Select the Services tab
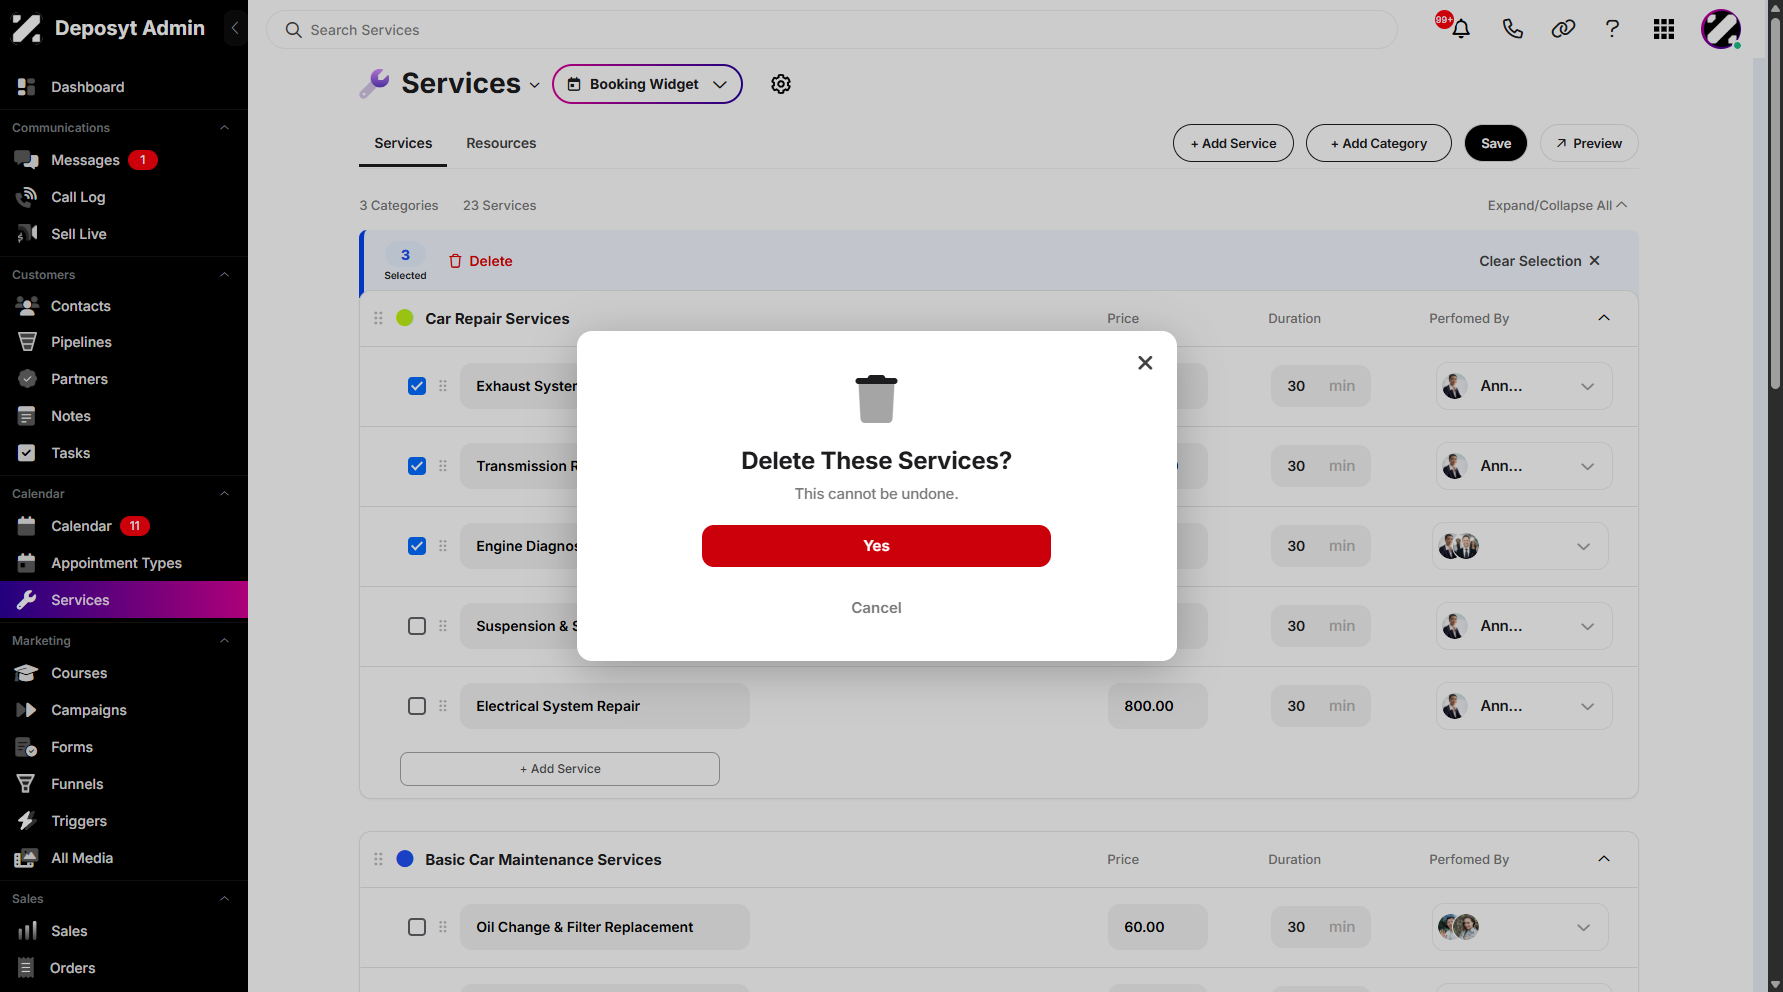Screen dimensions: 1783x992 [403, 143]
